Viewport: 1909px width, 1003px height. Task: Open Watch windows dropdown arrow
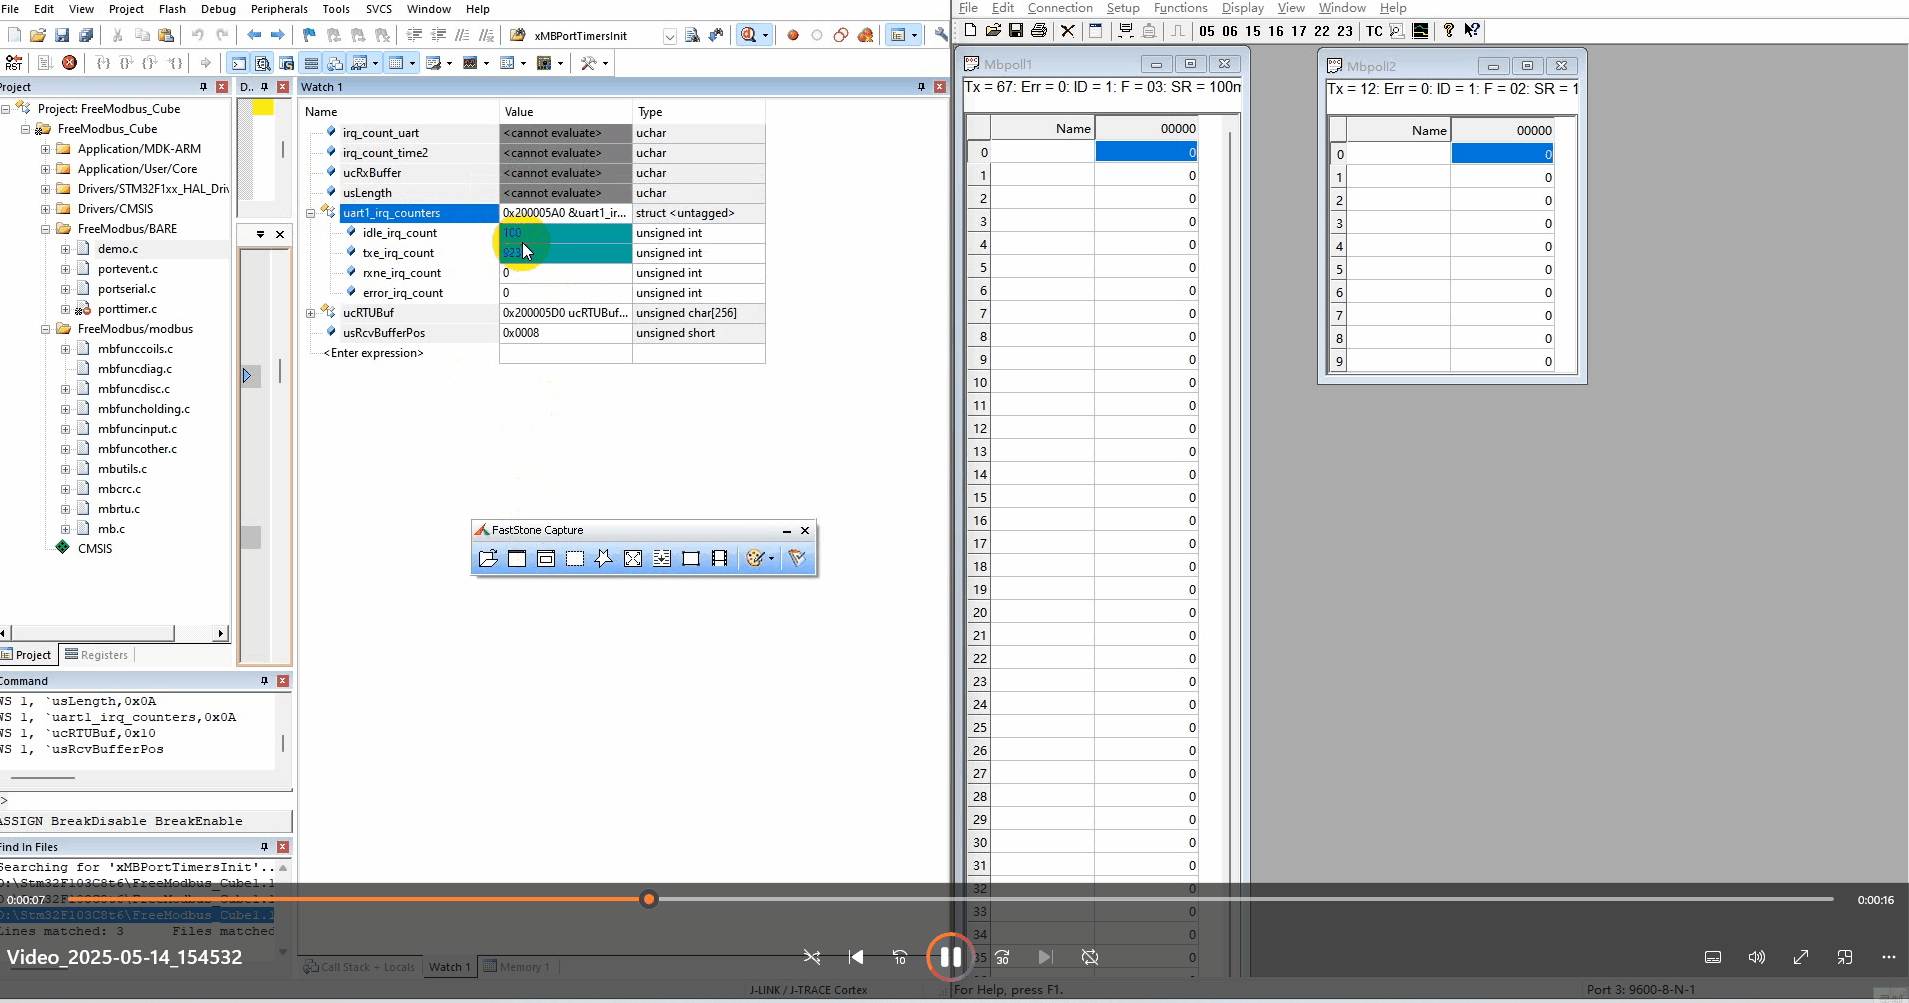(x=375, y=63)
